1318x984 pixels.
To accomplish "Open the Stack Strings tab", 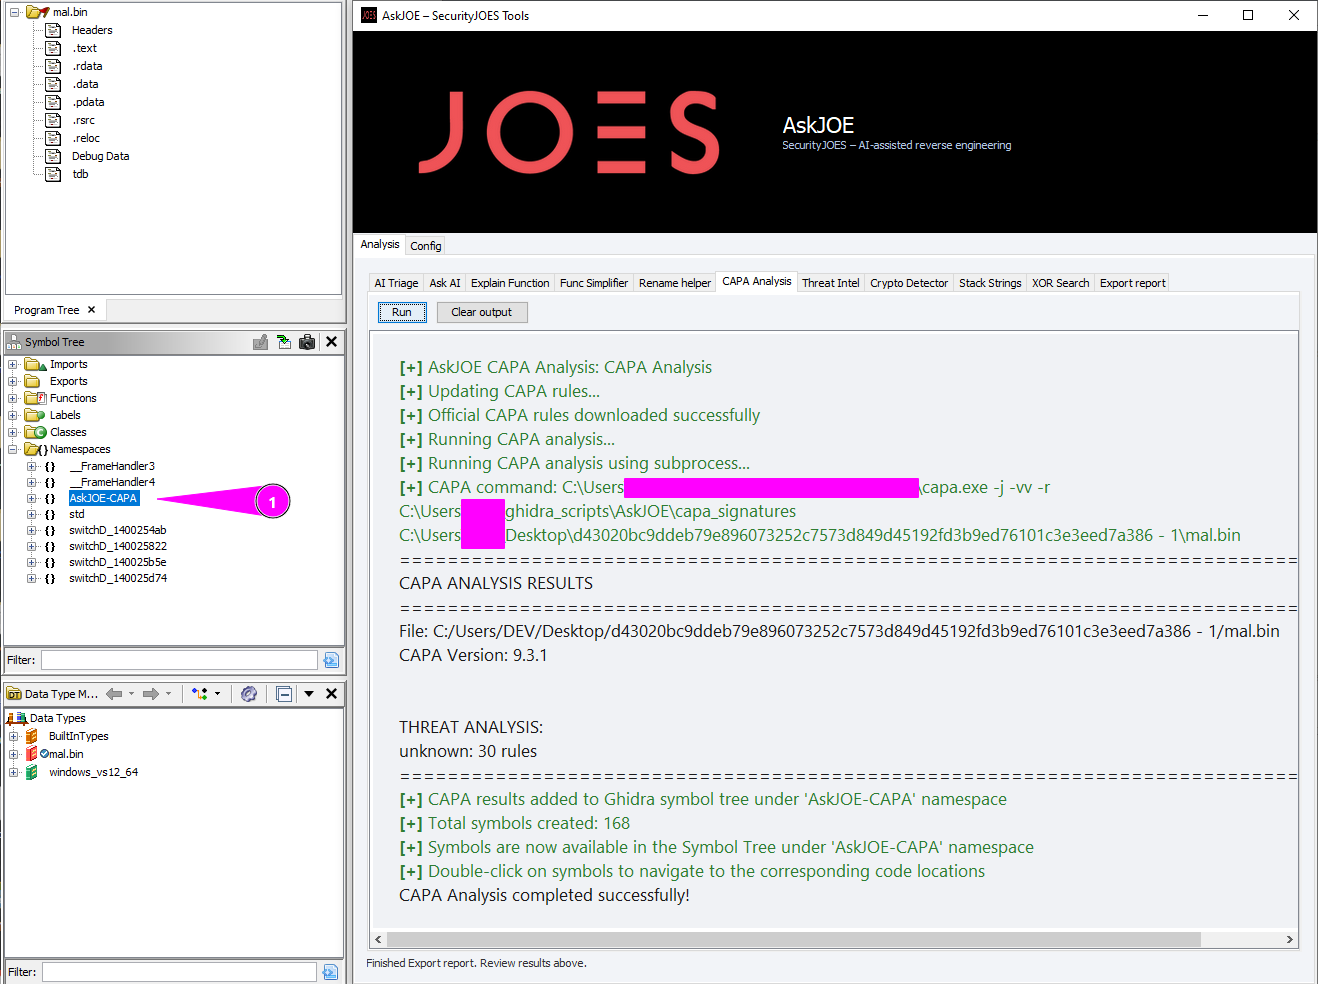I will pos(990,283).
